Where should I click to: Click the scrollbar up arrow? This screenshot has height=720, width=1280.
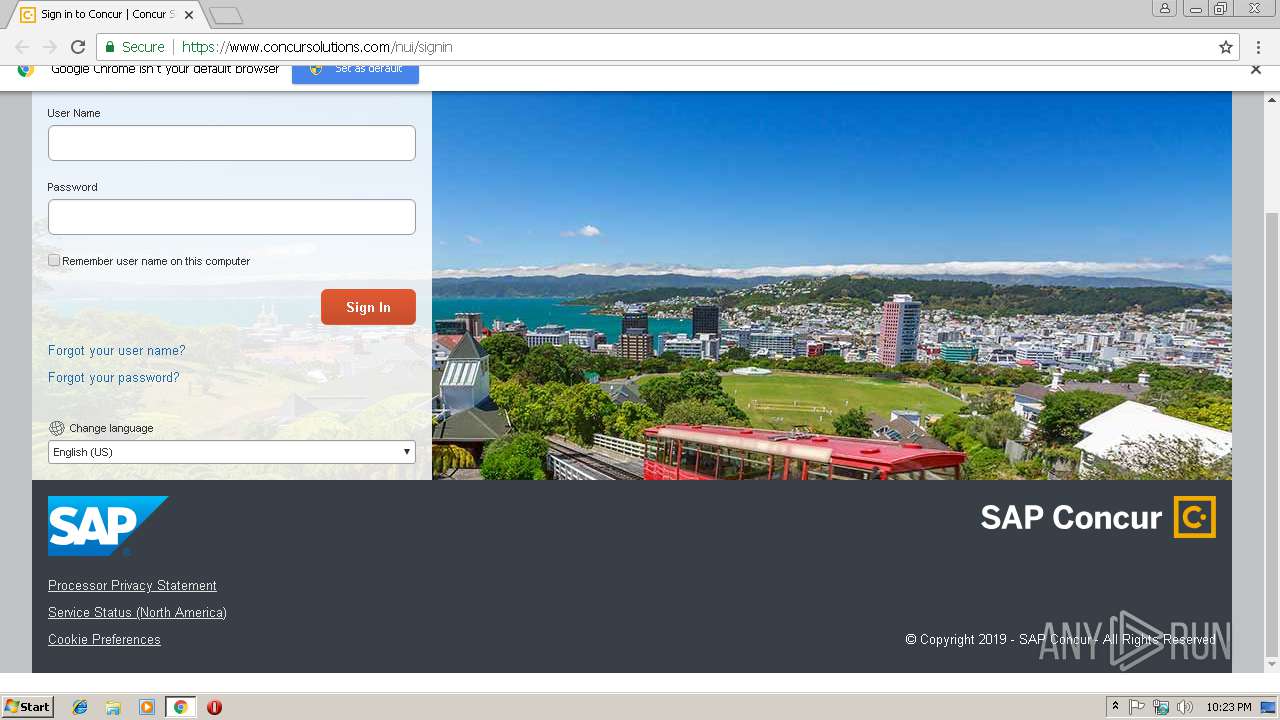1272,99
